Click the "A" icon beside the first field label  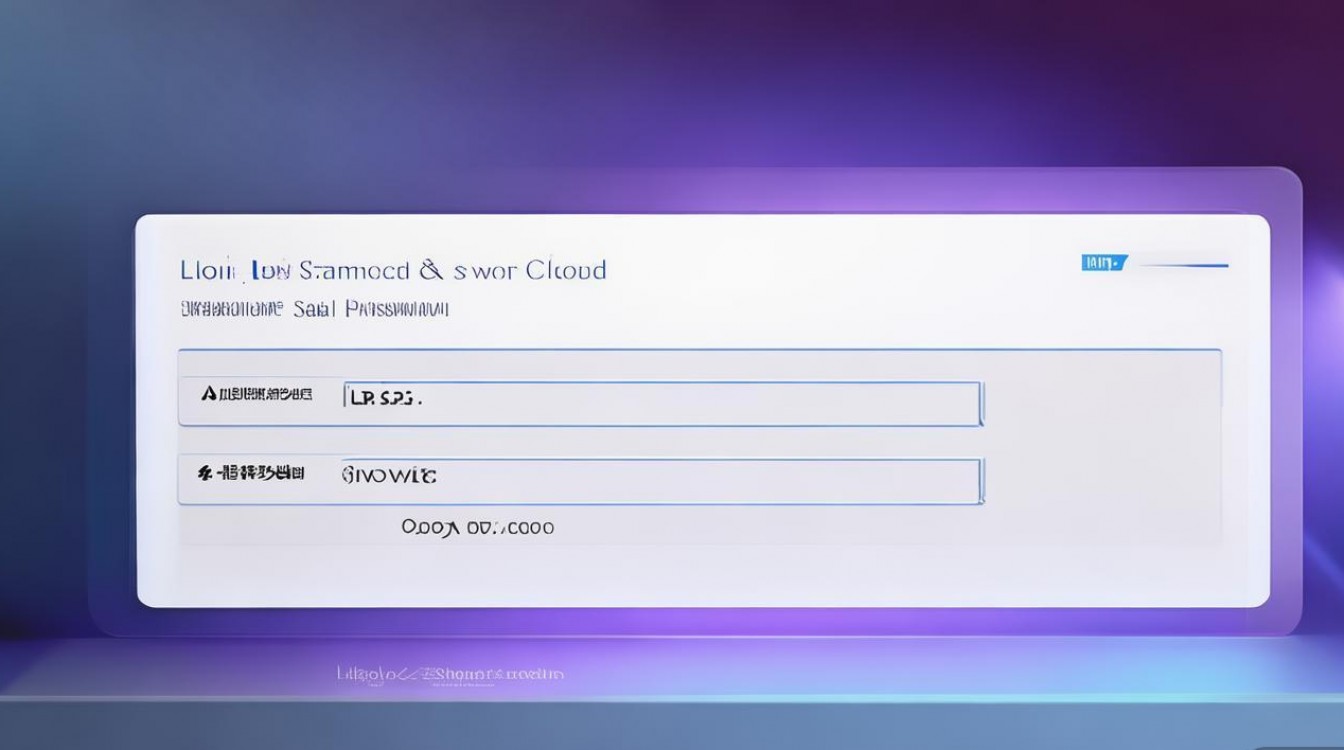coord(209,395)
